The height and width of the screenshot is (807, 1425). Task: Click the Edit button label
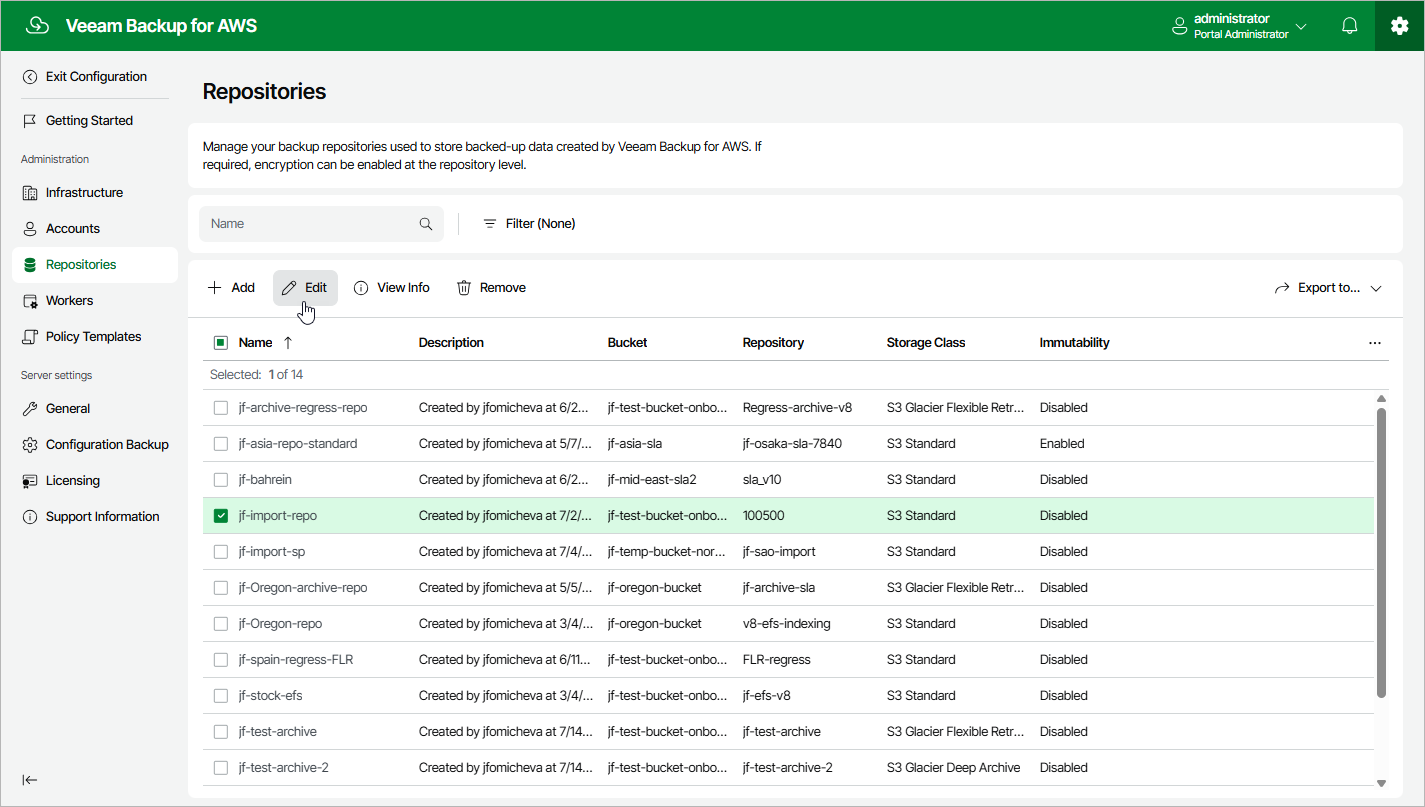[x=316, y=288]
